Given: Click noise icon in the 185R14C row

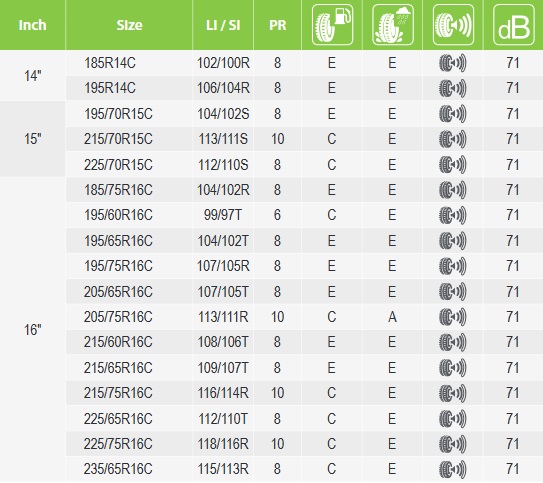Looking at the screenshot, I should [x=453, y=63].
